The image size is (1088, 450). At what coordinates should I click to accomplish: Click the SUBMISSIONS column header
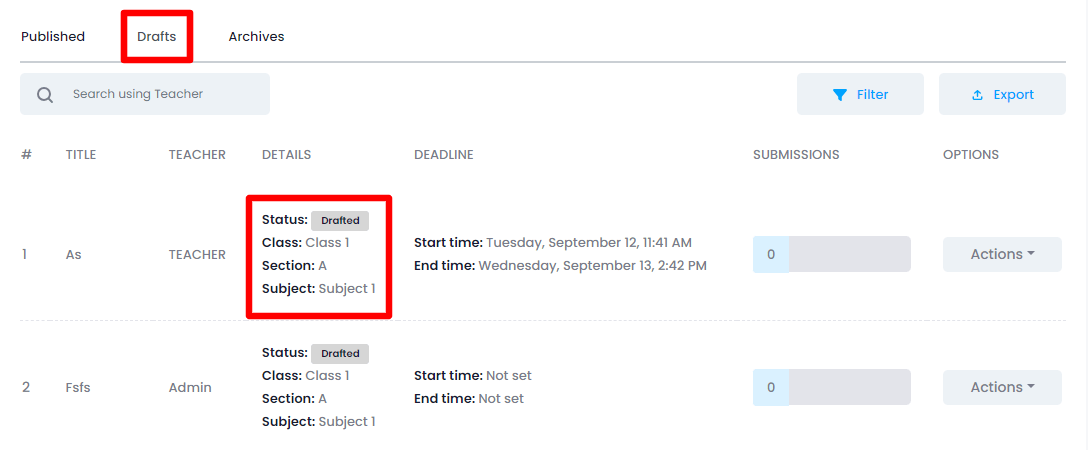coord(796,155)
